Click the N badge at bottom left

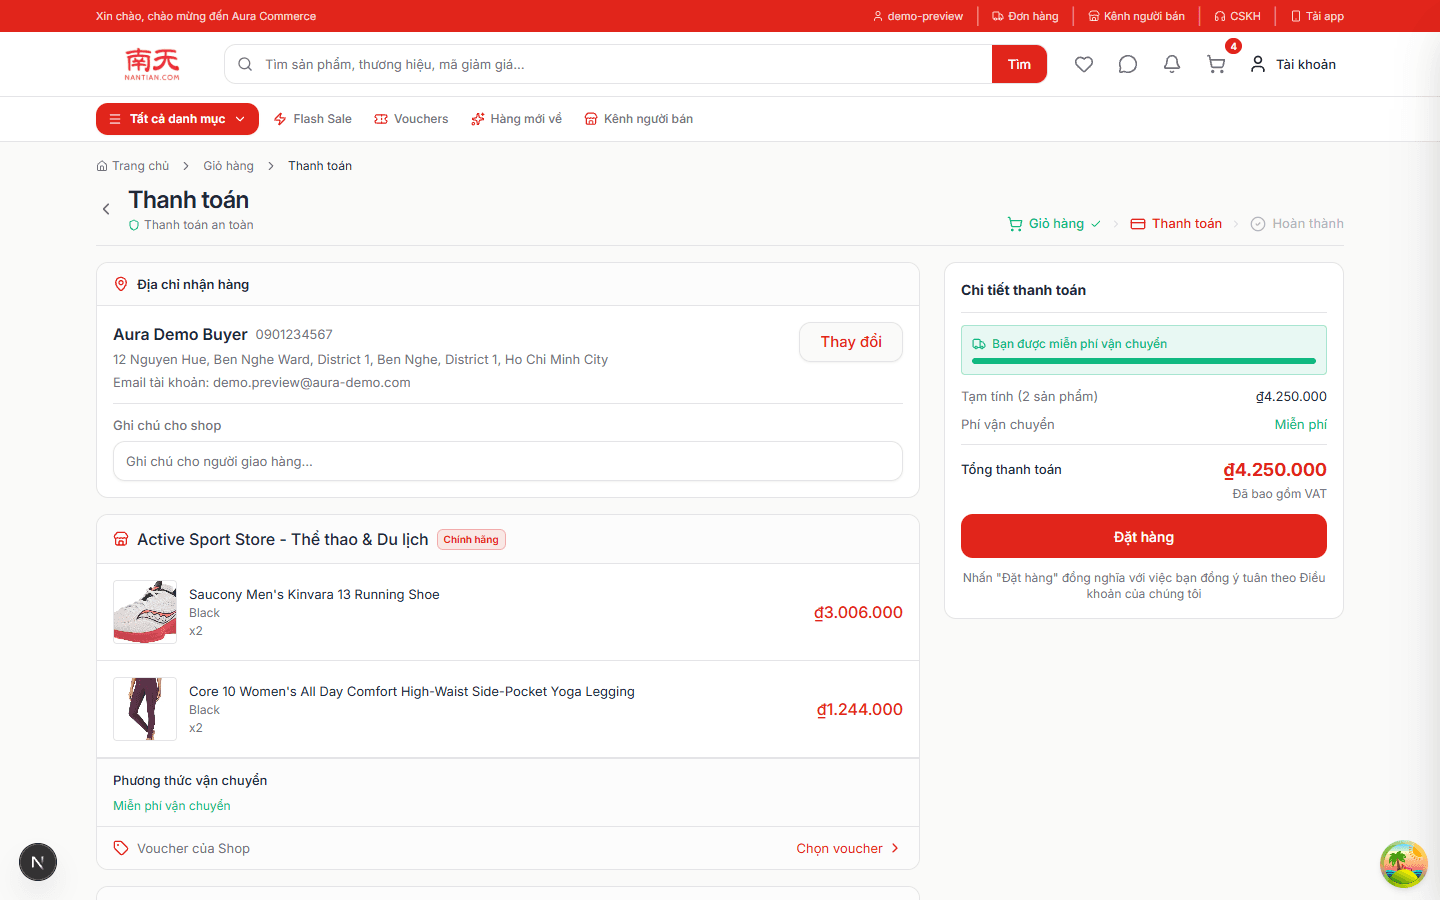coord(38,862)
